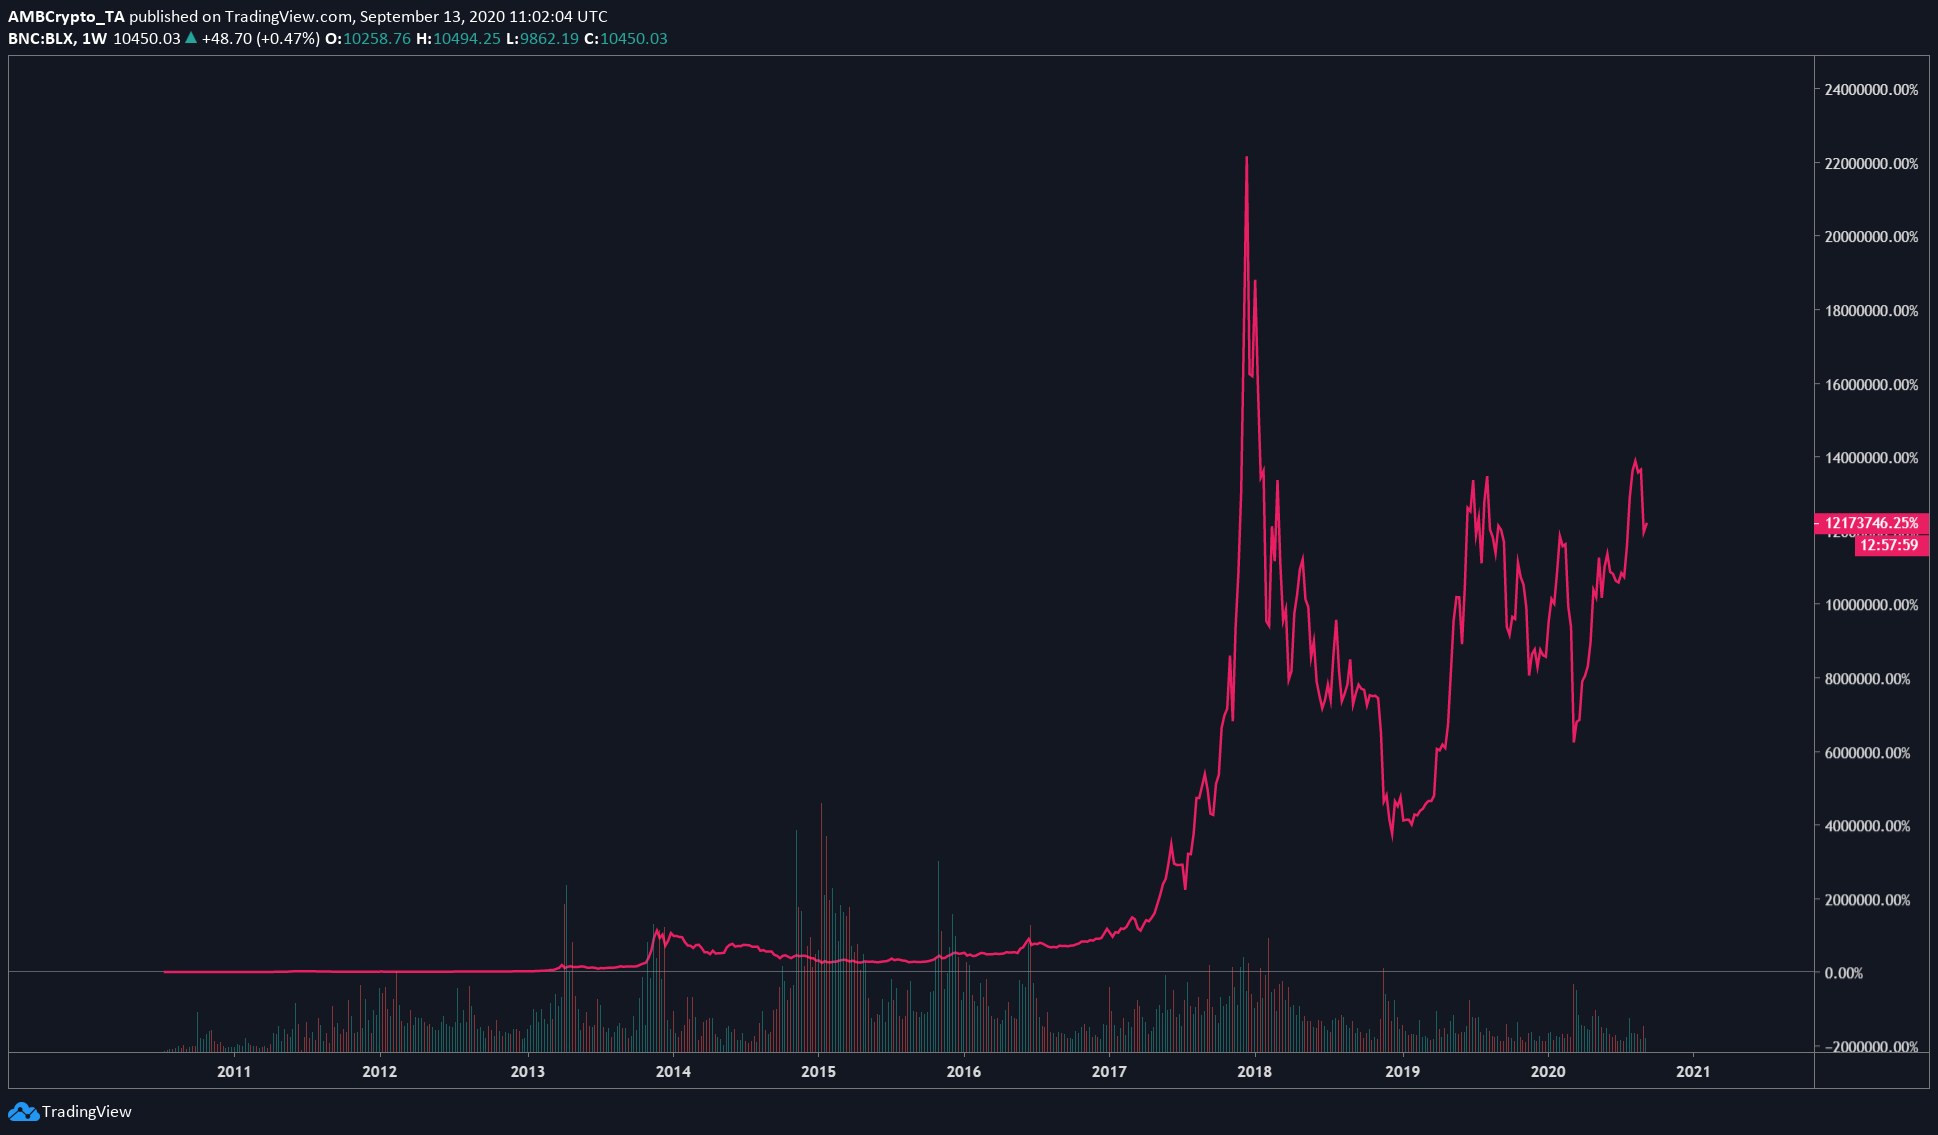The image size is (1938, 1135).
Task: Click the BNC:BLX symbol label
Action: pyautogui.click(x=40, y=39)
